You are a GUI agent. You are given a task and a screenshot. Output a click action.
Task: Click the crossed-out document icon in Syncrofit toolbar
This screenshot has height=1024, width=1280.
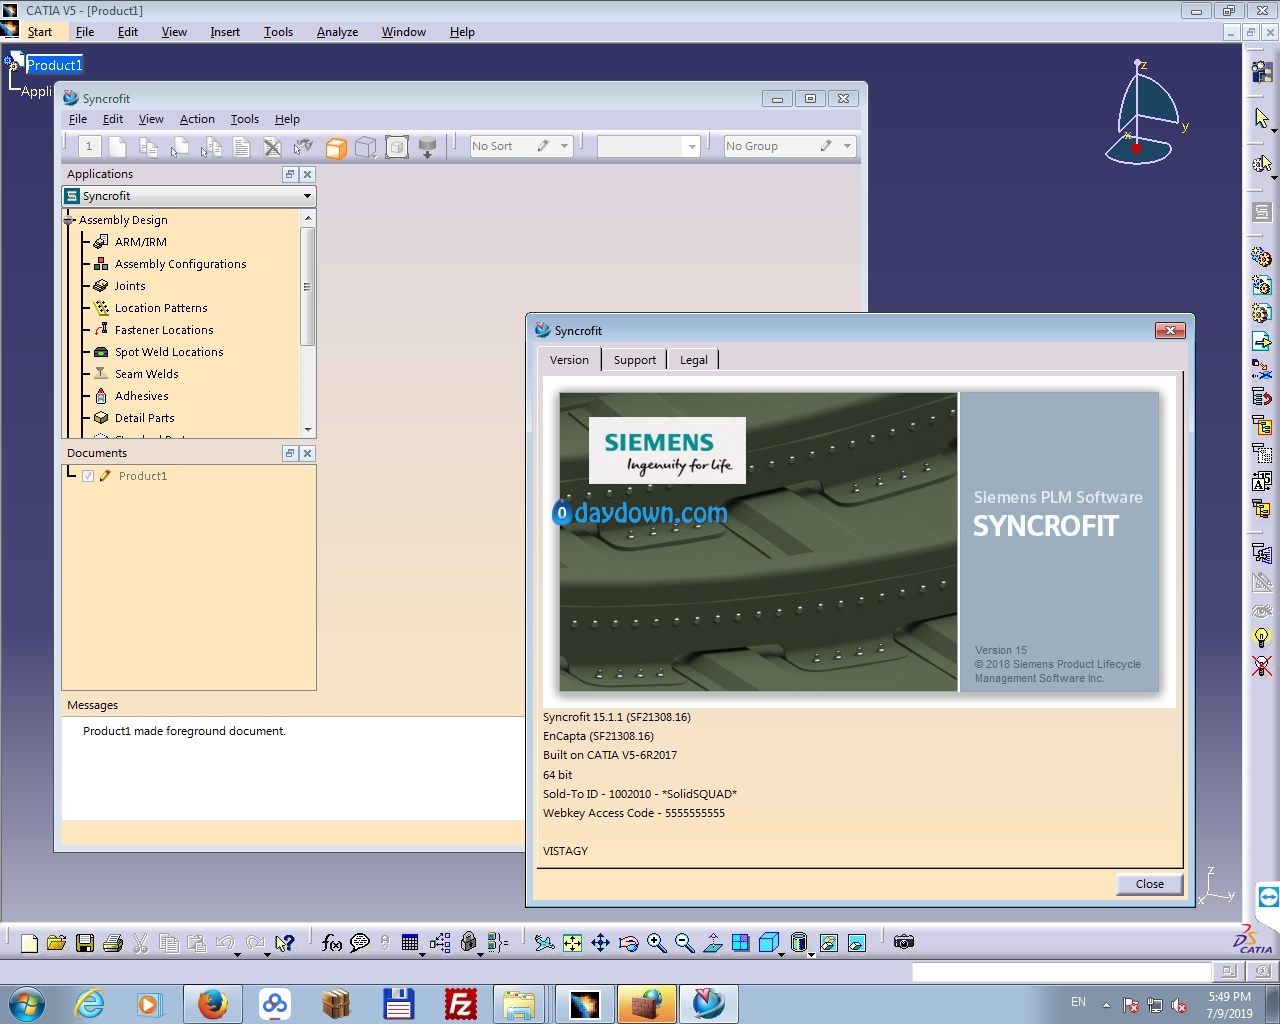point(272,148)
